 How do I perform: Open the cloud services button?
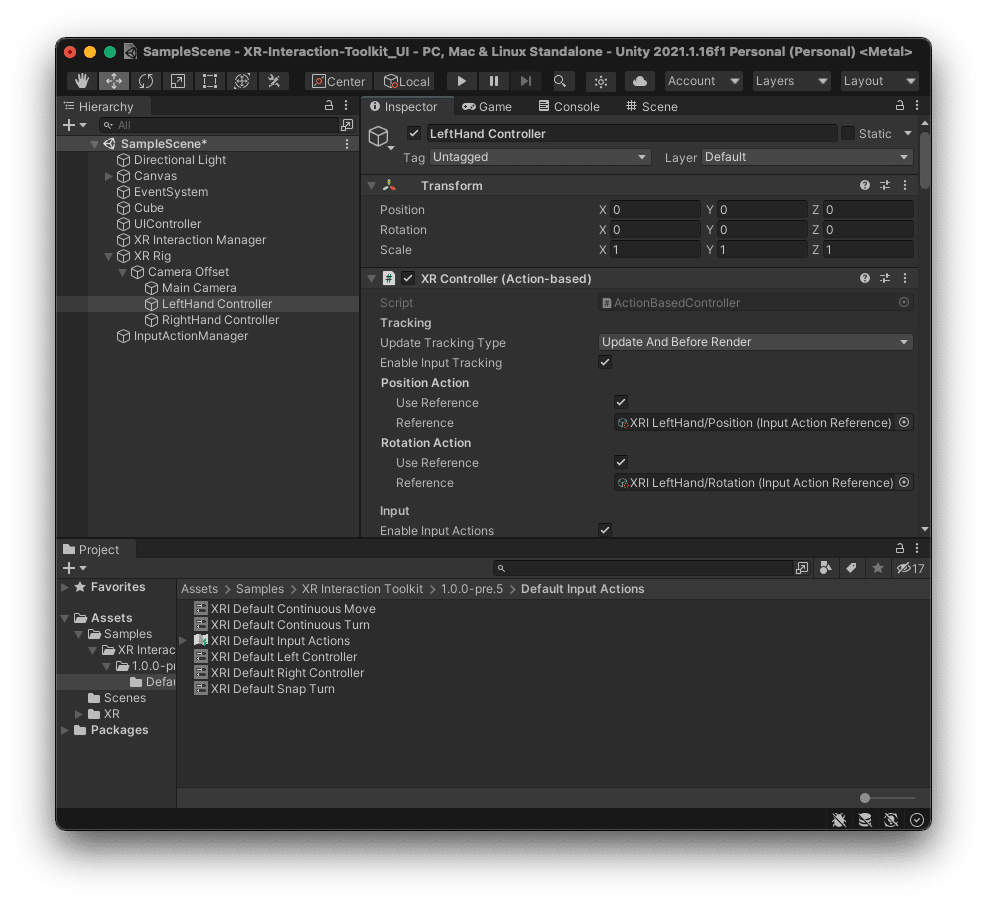[640, 81]
